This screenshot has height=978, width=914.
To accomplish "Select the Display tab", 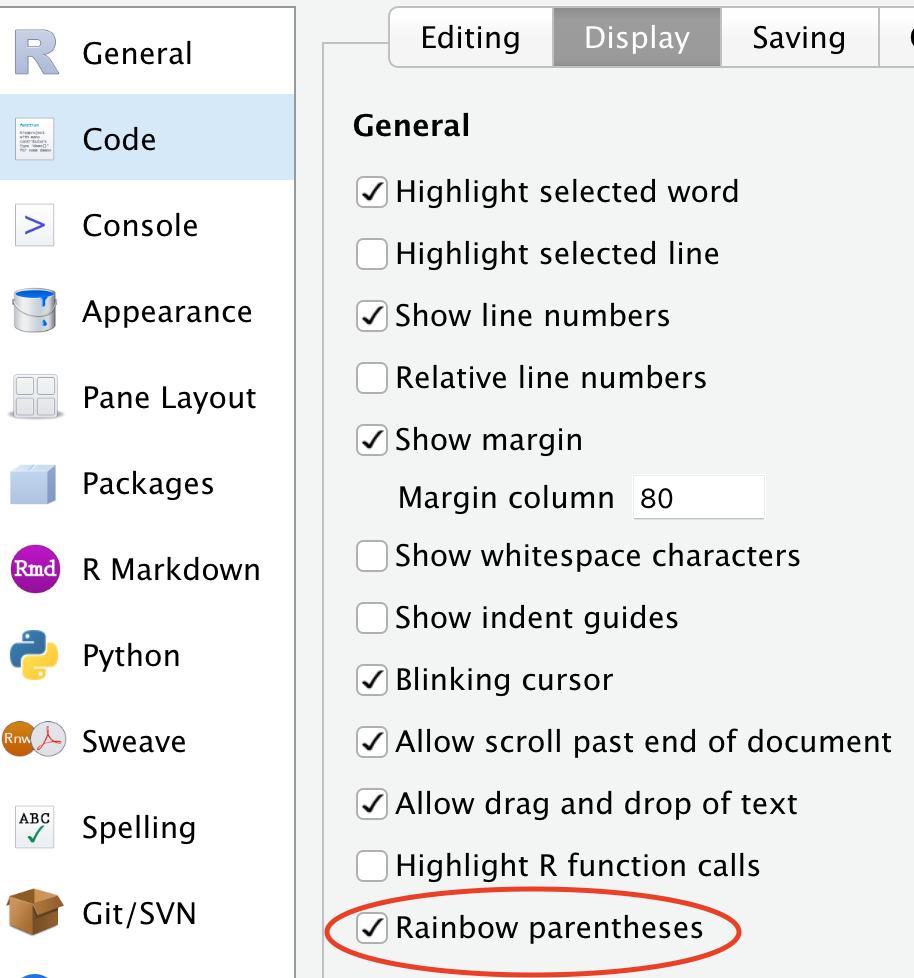I will 637,38.
